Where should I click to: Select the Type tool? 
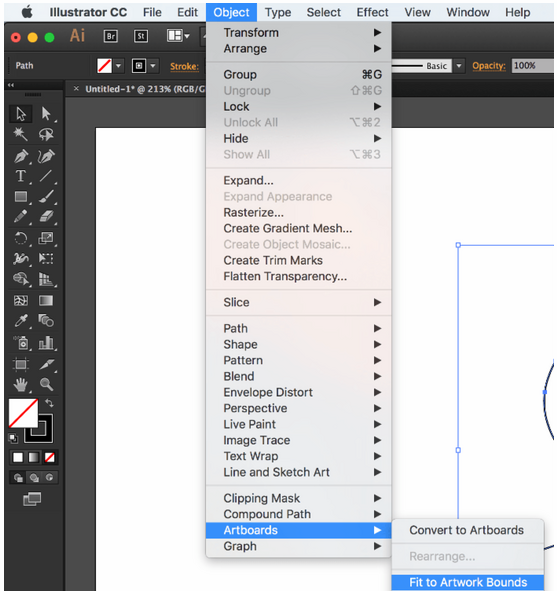(x=21, y=176)
